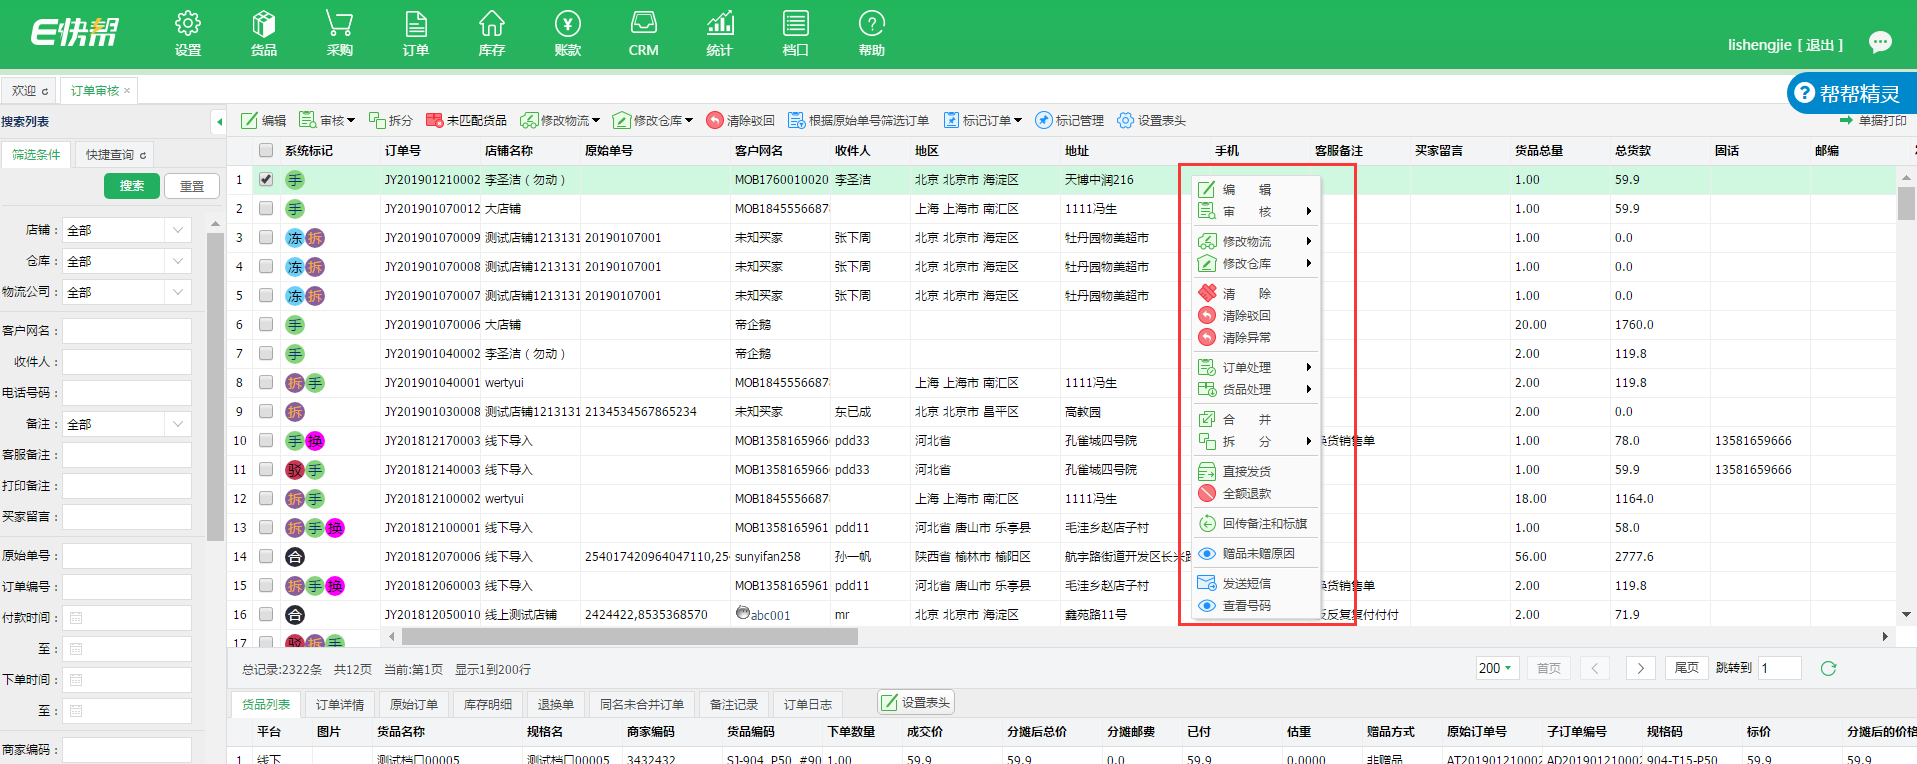Click the 拆分 split toolbar button

pos(391,120)
